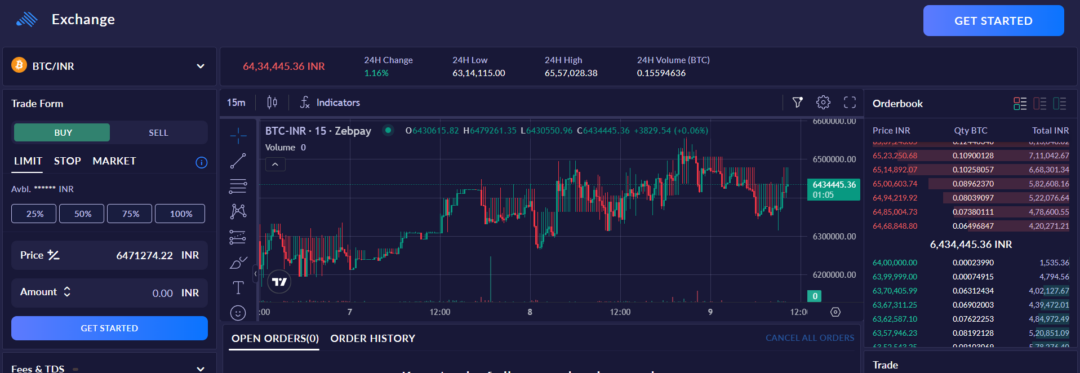Open candlestick chart style selector
This screenshot has height=373, width=1080.
coord(272,103)
